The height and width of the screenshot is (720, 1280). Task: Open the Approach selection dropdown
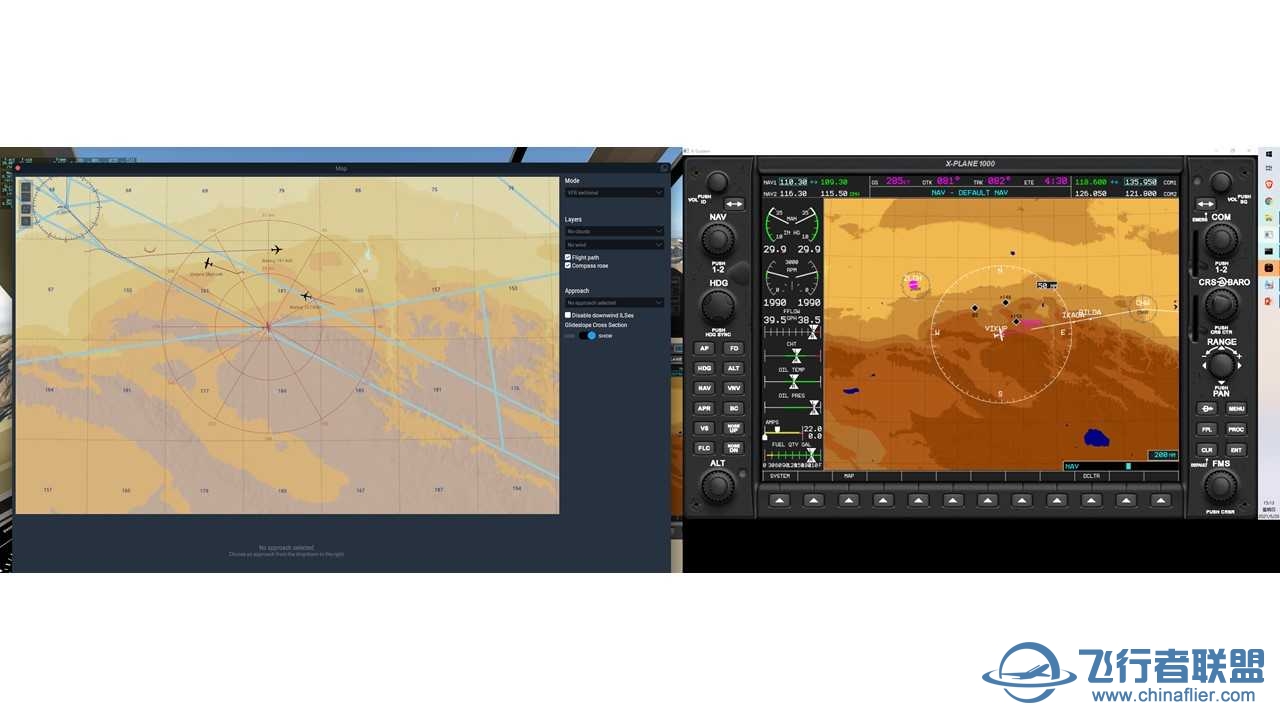(x=614, y=302)
